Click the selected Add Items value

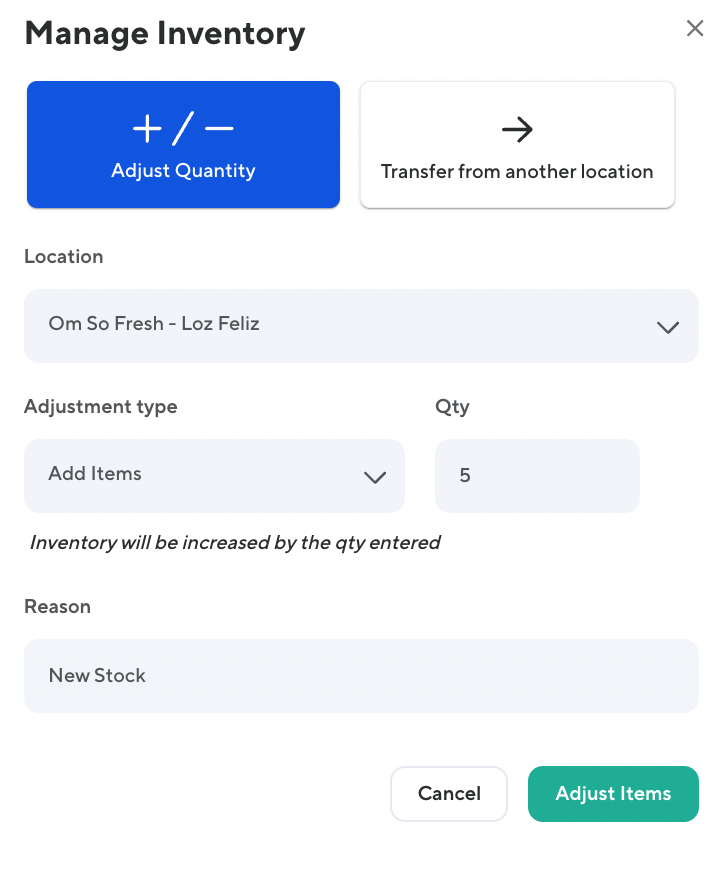tap(95, 474)
